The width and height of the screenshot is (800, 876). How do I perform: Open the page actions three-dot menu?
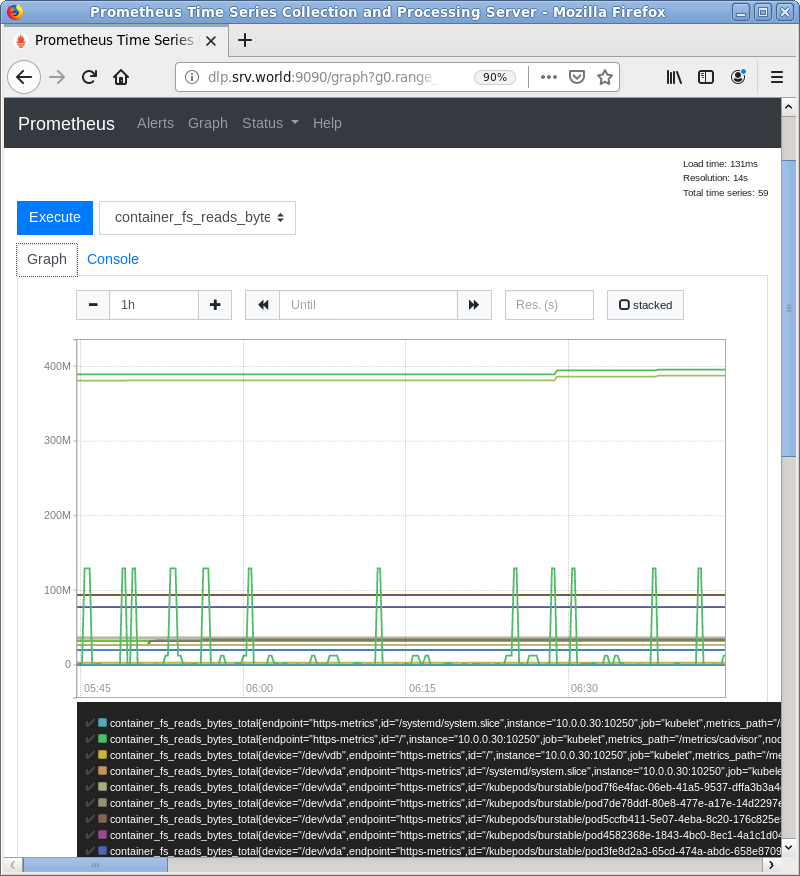click(549, 77)
